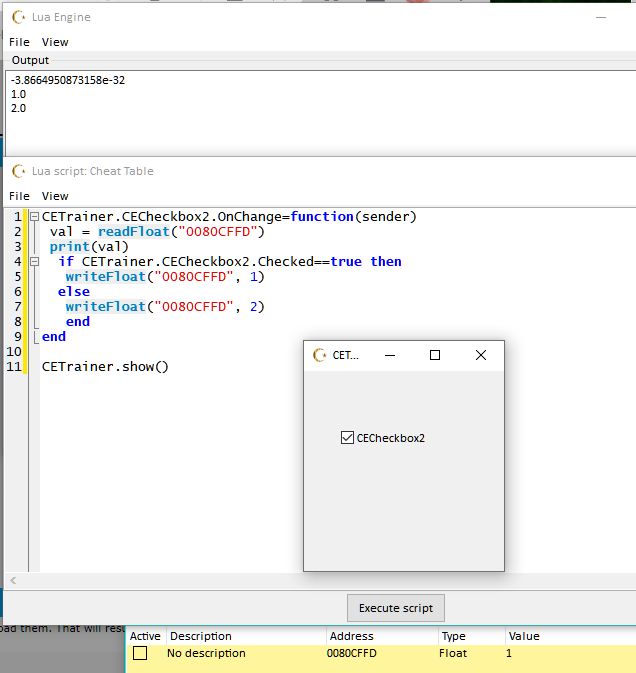Click the Lua script Cheat Table window icon

click(18, 171)
